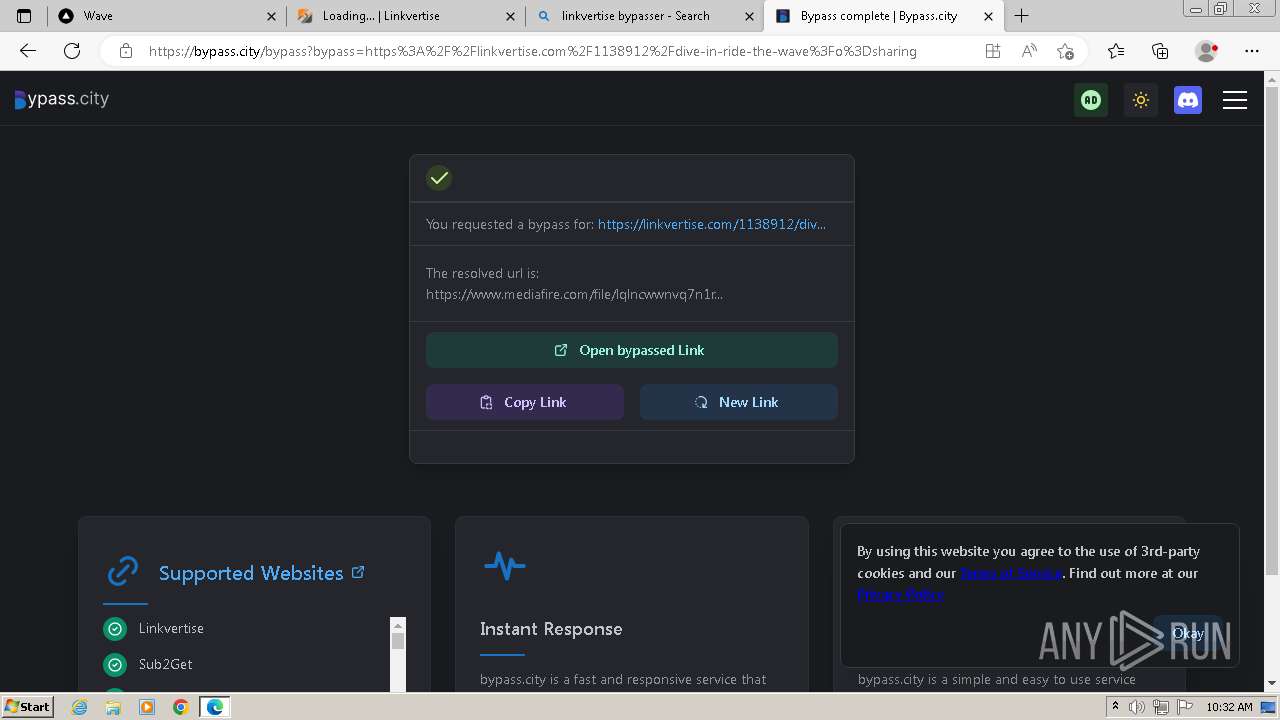Open the apps available icon in address bar

[x=993, y=51]
